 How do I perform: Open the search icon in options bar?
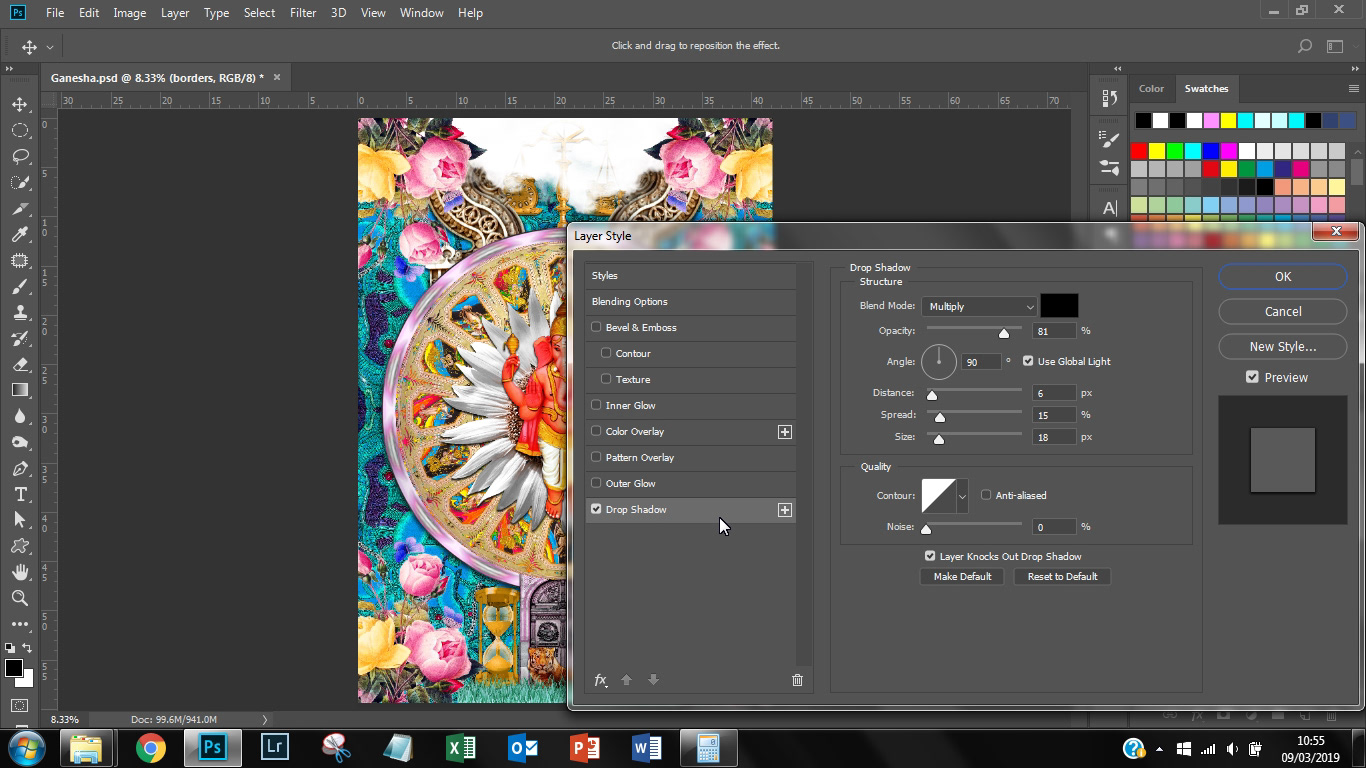pos(1304,46)
